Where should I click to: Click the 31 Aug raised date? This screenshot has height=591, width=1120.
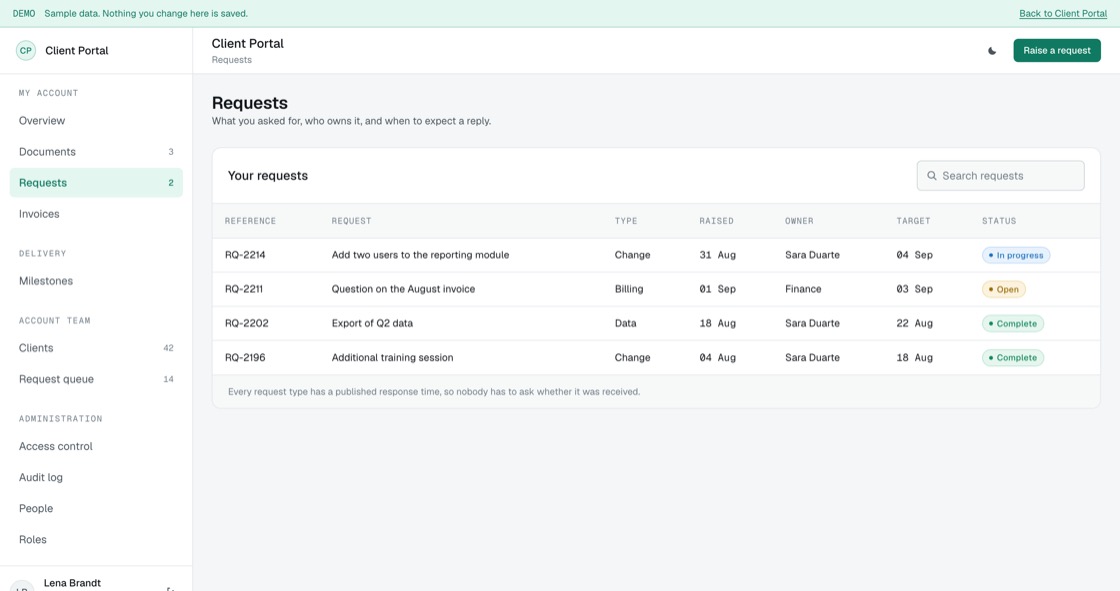[x=717, y=255]
